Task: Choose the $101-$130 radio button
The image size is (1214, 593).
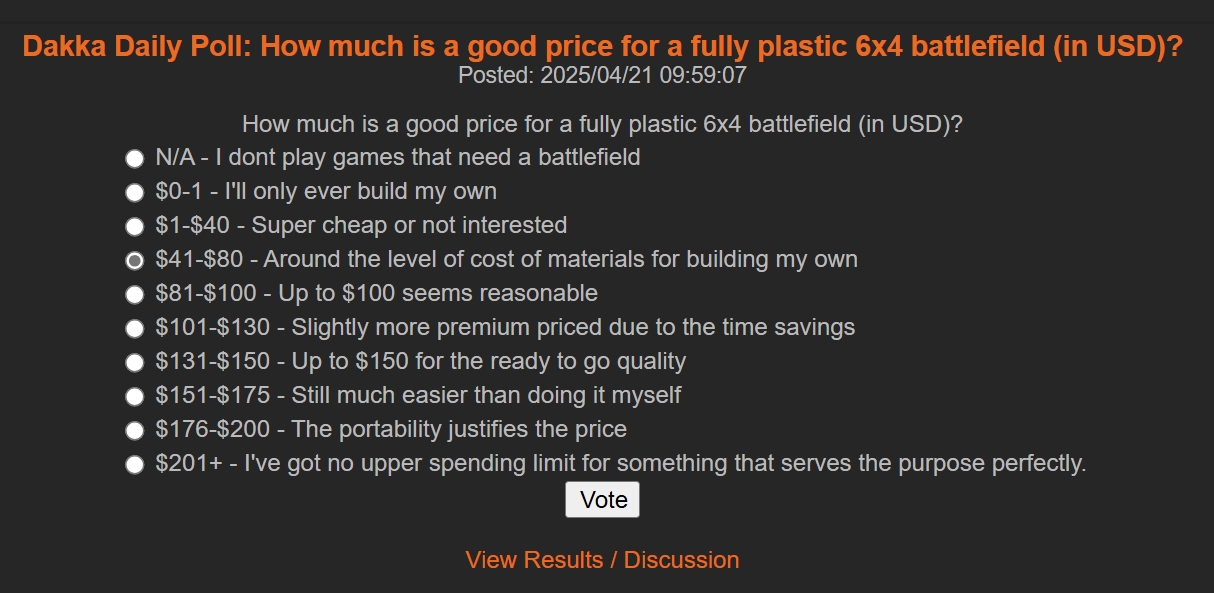Action: point(134,328)
